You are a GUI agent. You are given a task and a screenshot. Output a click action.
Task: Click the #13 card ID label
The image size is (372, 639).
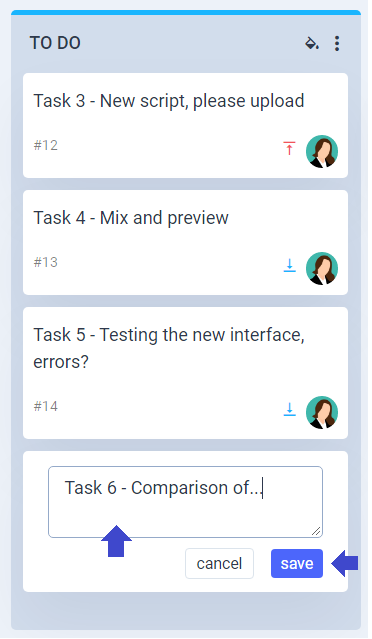click(46, 262)
